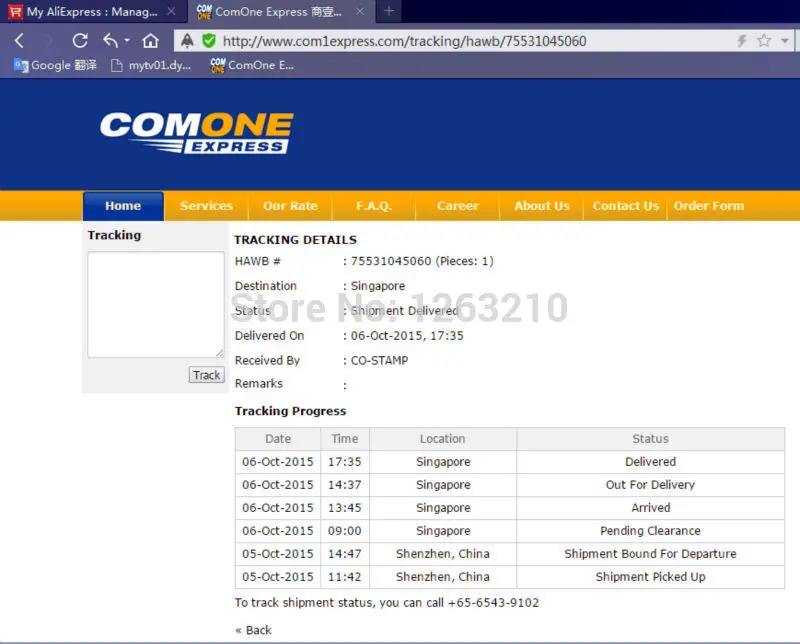Image resolution: width=800 pixels, height=644 pixels.
Task: Open the F.A.Q. page
Action: (x=374, y=206)
